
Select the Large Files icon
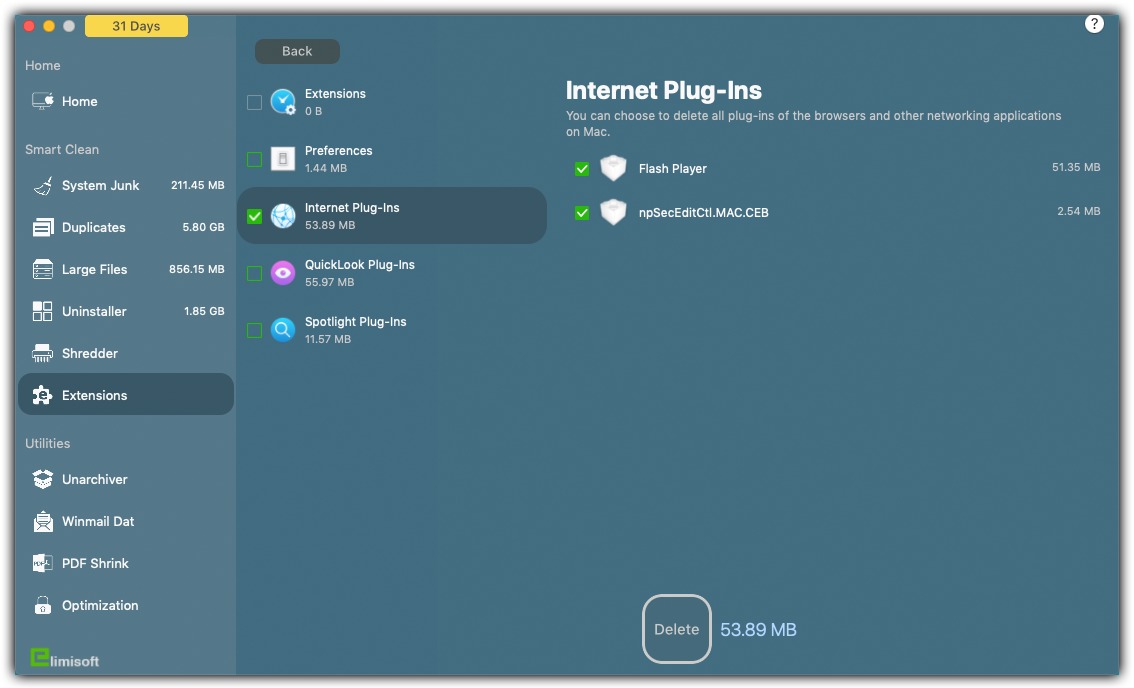click(x=43, y=270)
